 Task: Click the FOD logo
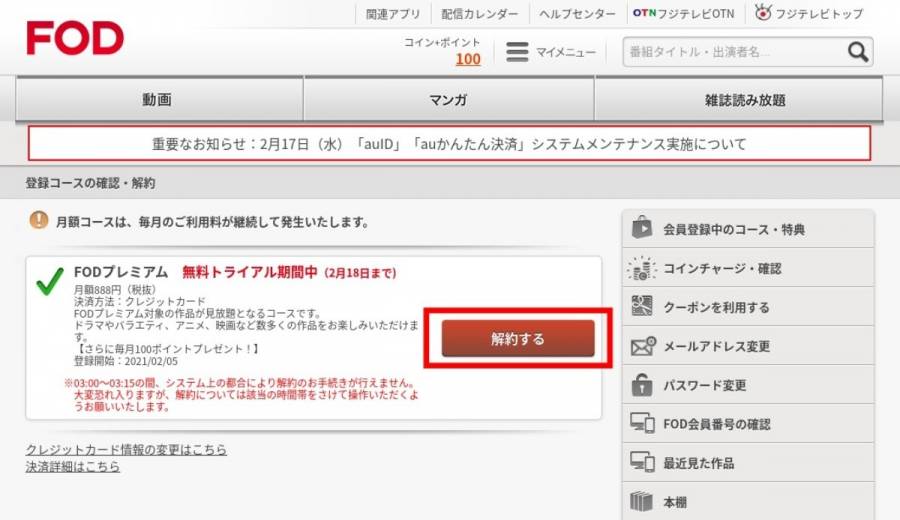click(75, 38)
